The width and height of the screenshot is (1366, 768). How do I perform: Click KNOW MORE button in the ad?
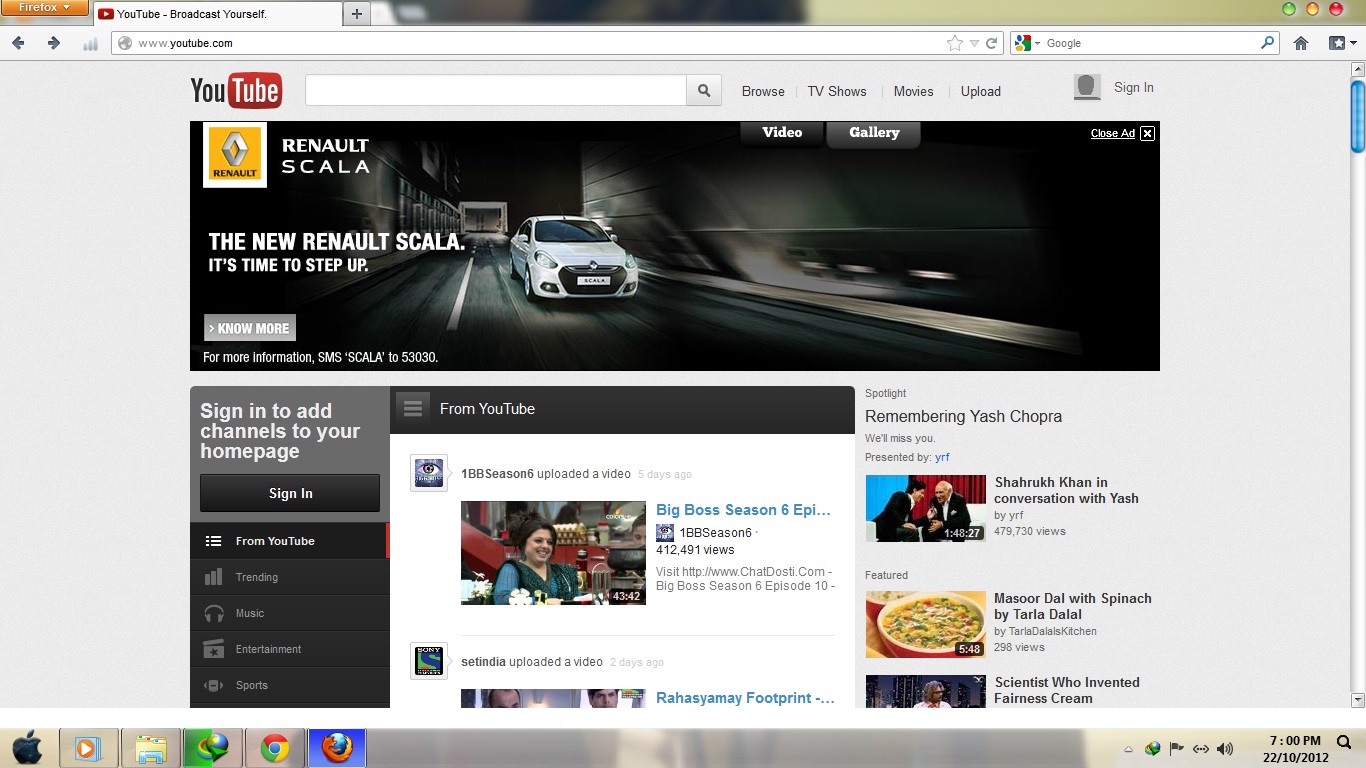click(250, 328)
